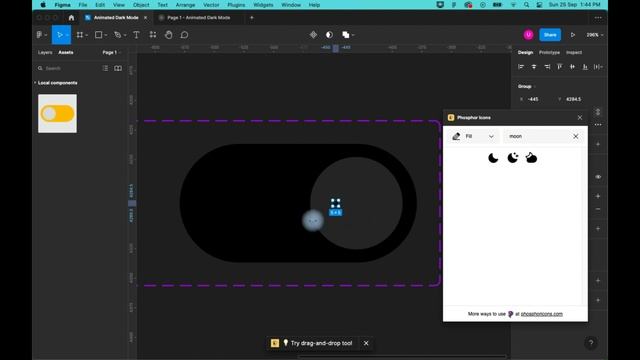Open distribute spacing options

[598, 67]
